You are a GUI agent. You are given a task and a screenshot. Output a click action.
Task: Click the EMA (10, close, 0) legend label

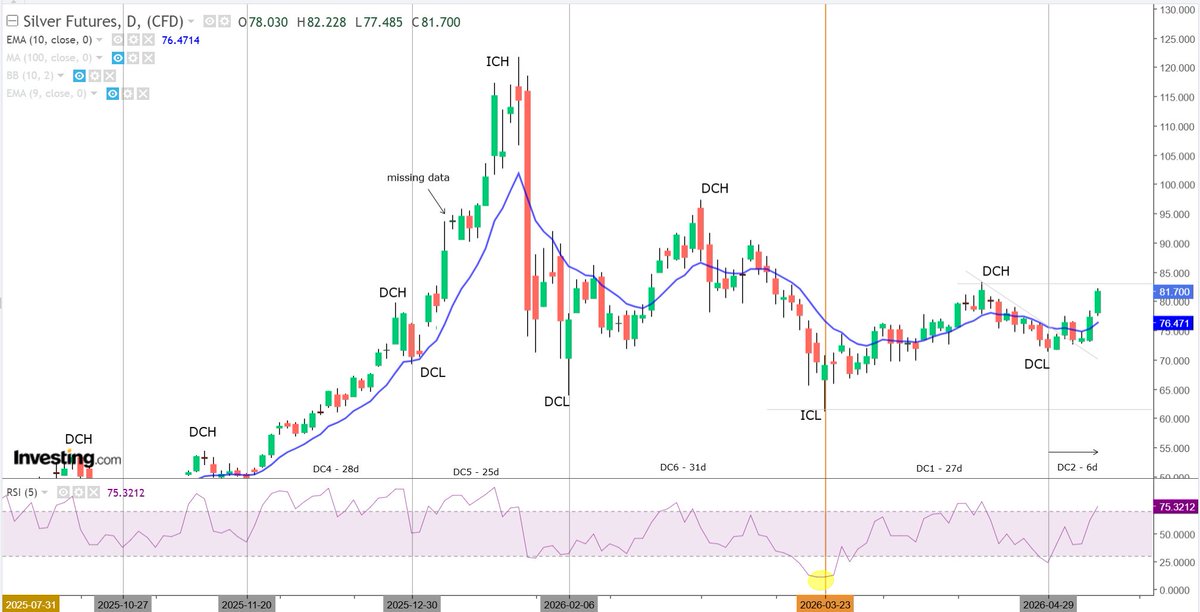click(49, 40)
